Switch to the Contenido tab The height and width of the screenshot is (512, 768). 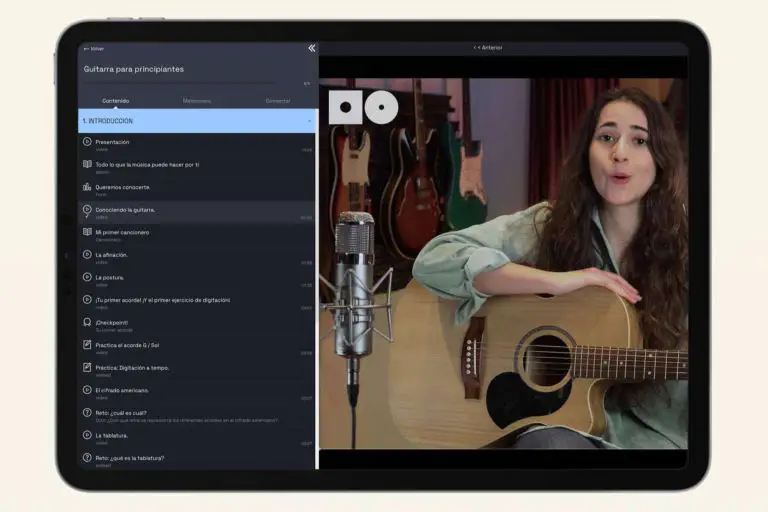tap(115, 101)
